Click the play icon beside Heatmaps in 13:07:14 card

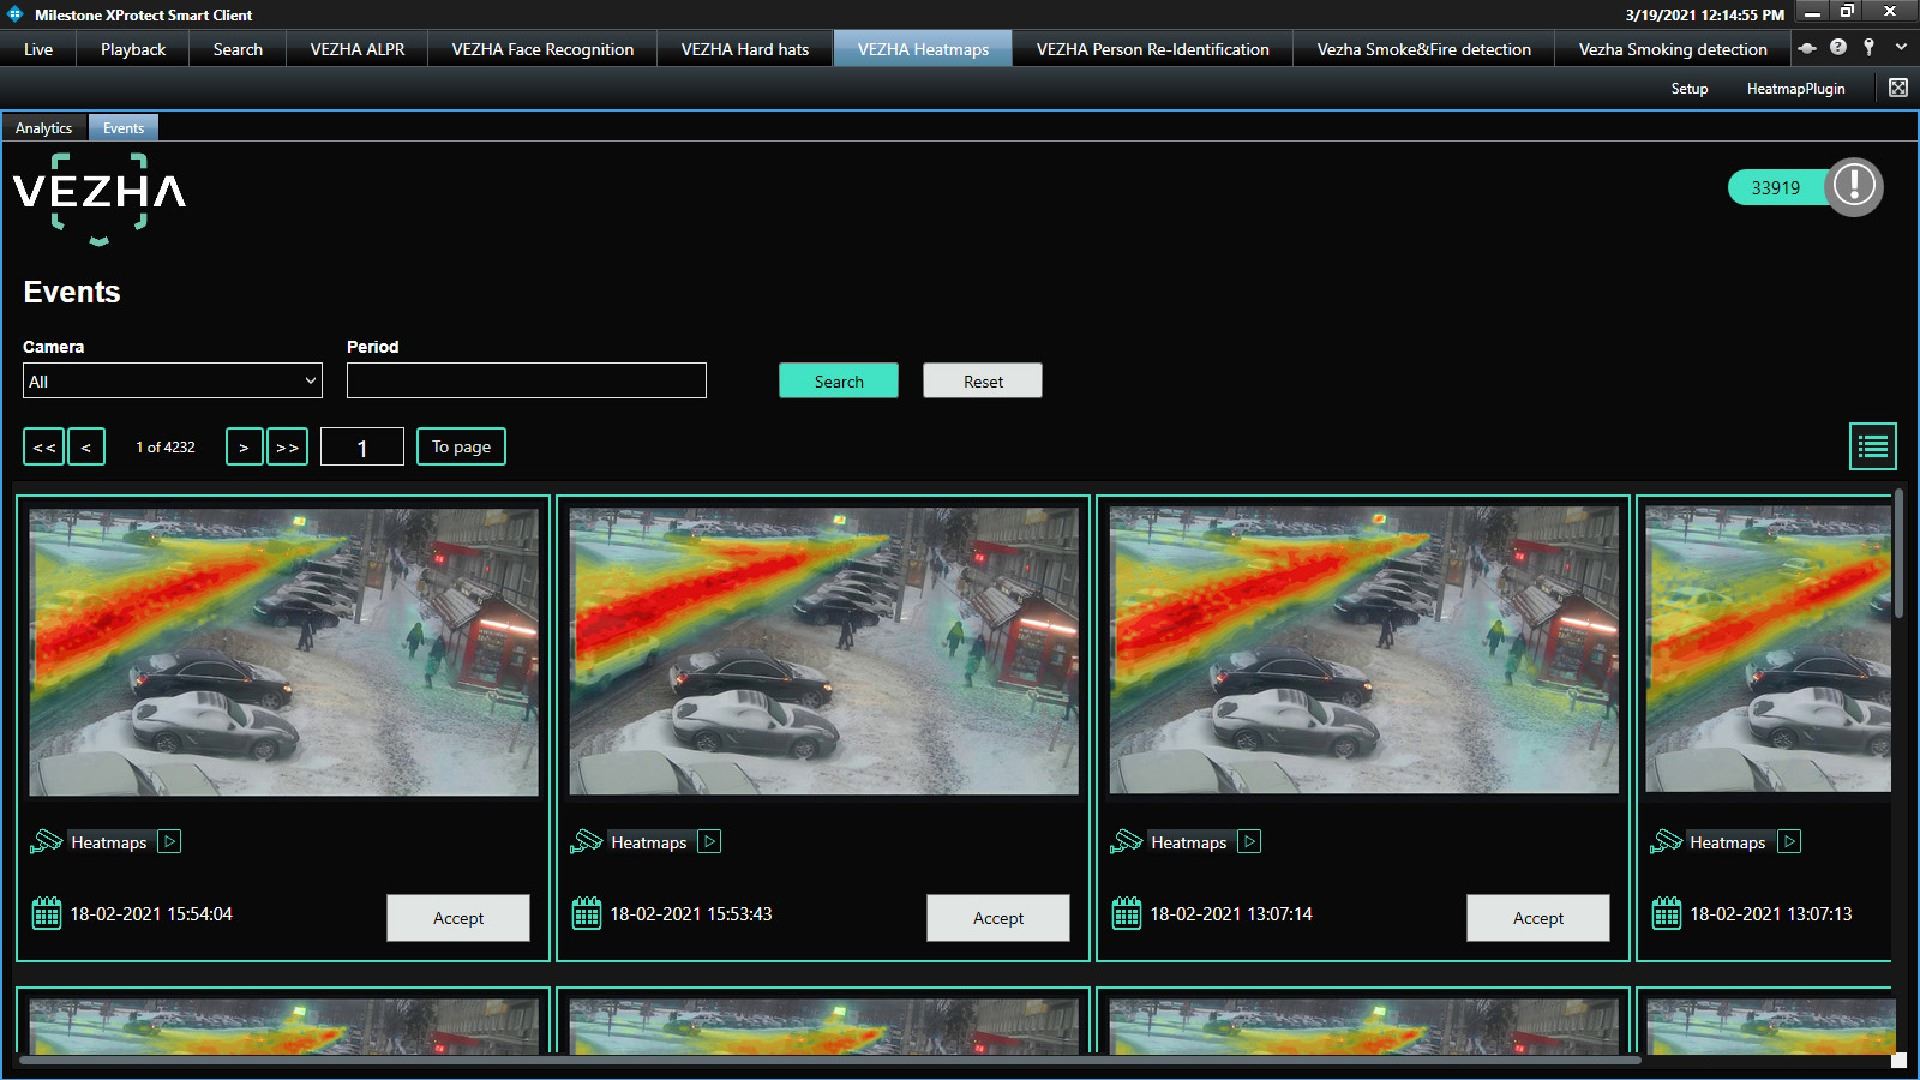[1249, 841]
